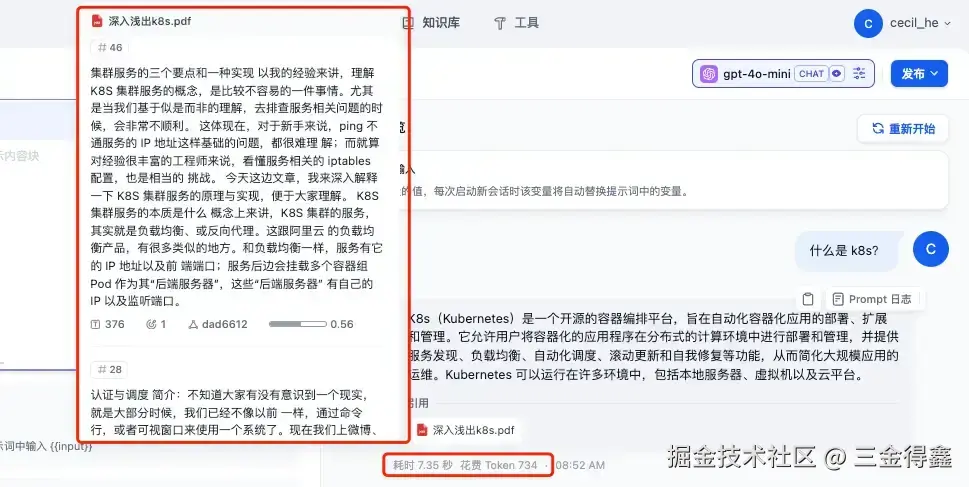Image resolution: width=969 pixels, height=487 pixels.
Task: Open the cited 深入浅出k8s.pdf reference
Action: 466,430
